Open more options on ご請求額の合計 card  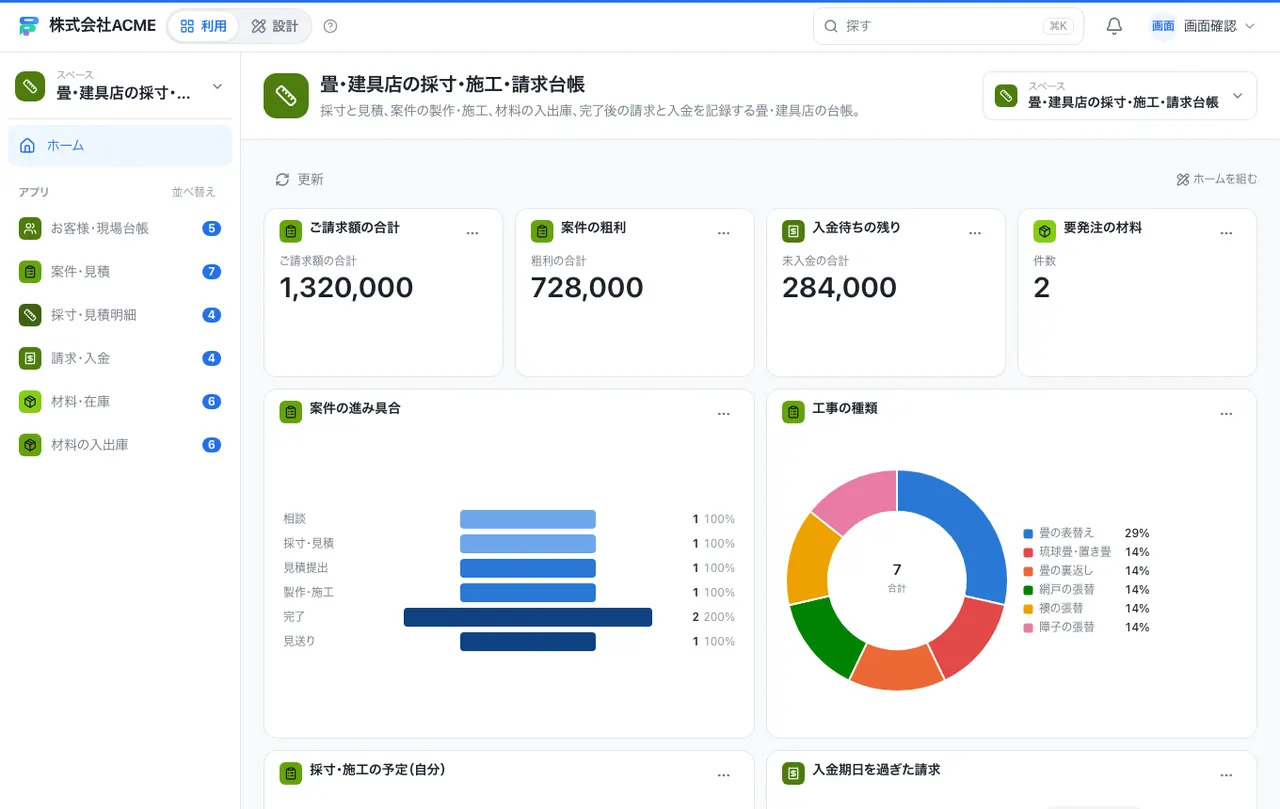click(473, 232)
